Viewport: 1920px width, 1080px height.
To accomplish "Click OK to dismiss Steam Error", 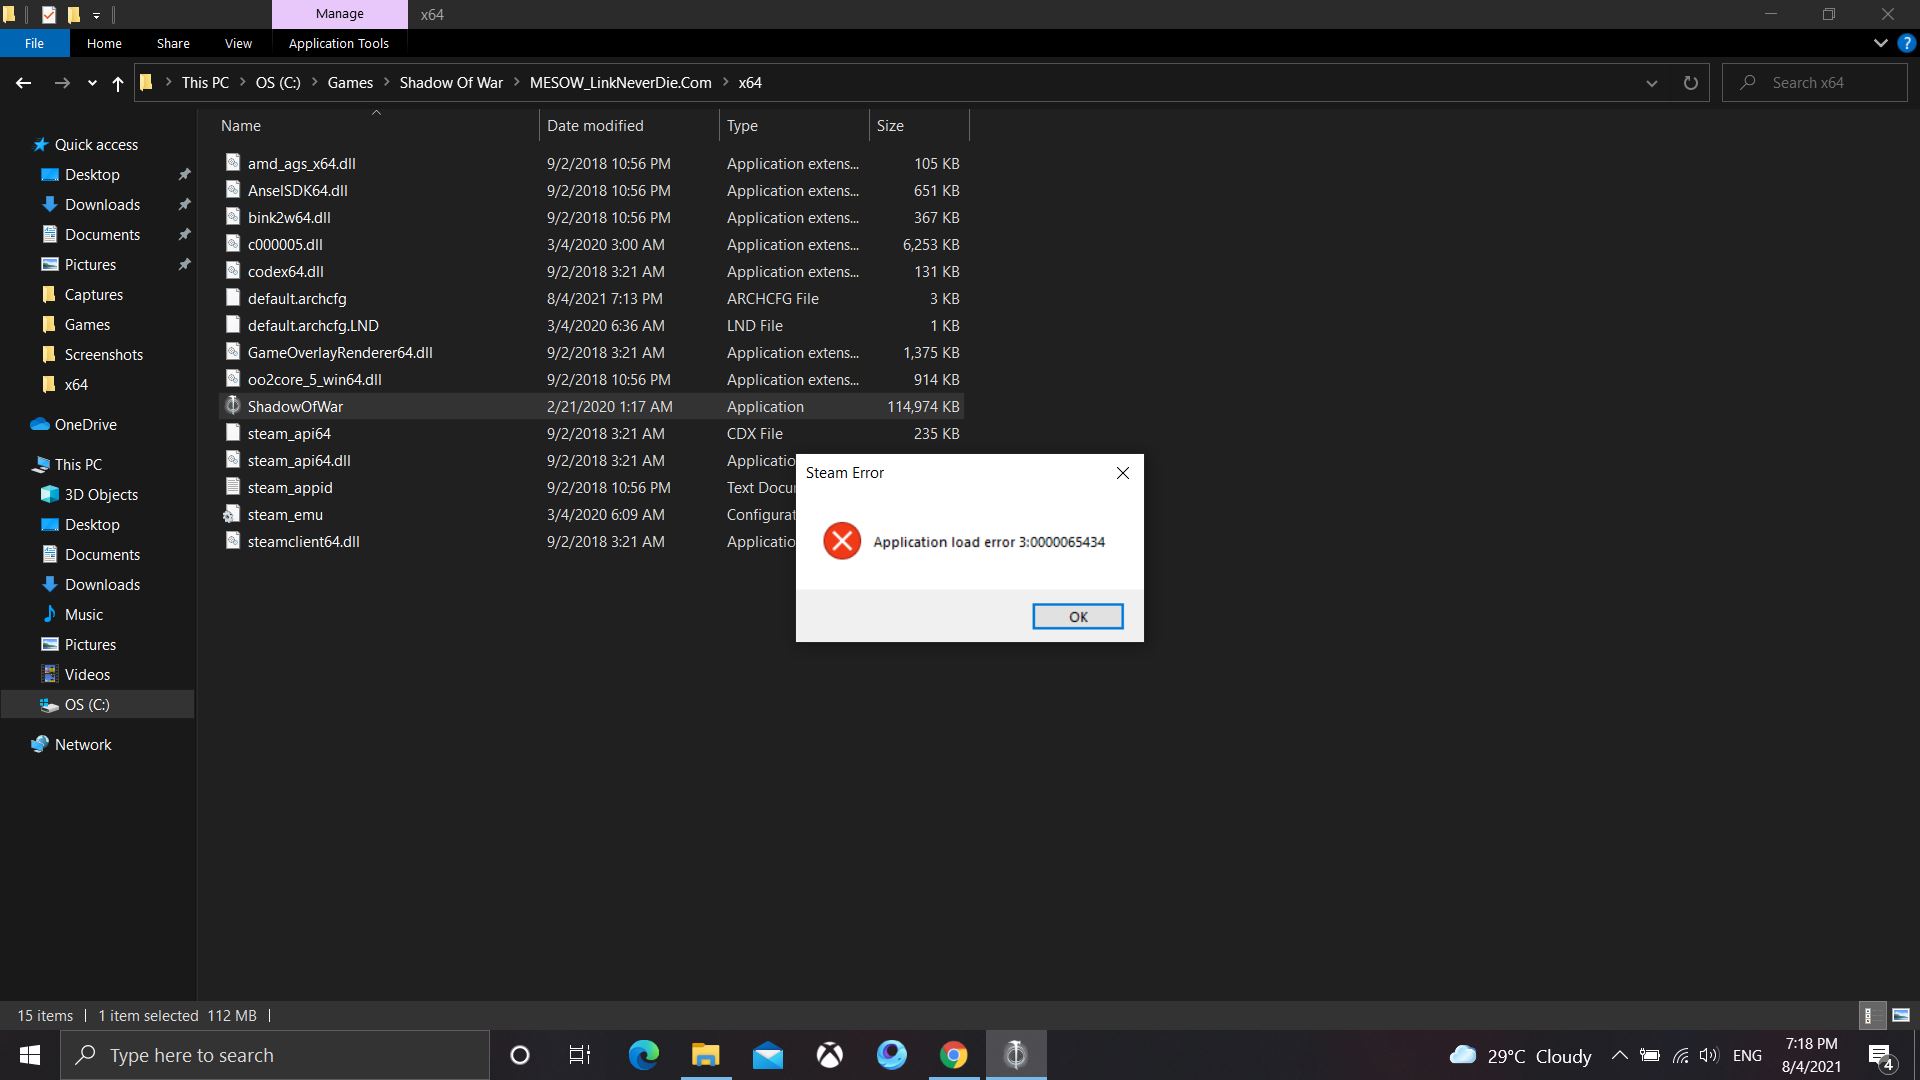I will click(x=1077, y=616).
